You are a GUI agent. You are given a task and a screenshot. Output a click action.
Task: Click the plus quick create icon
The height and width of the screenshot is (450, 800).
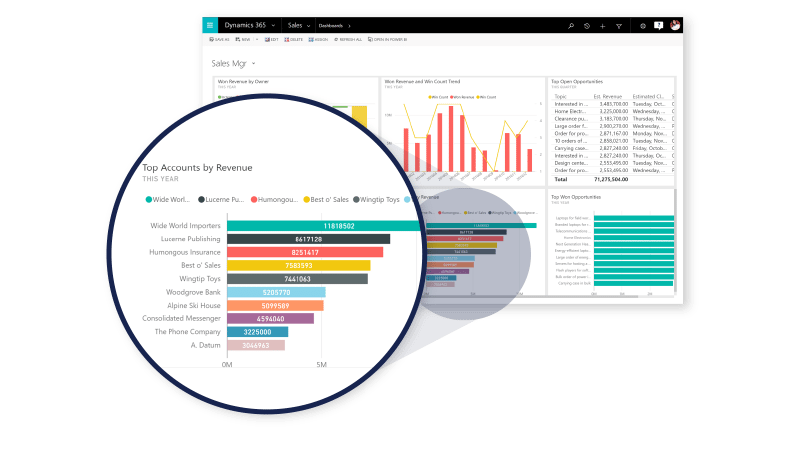[x=603, y=26]
